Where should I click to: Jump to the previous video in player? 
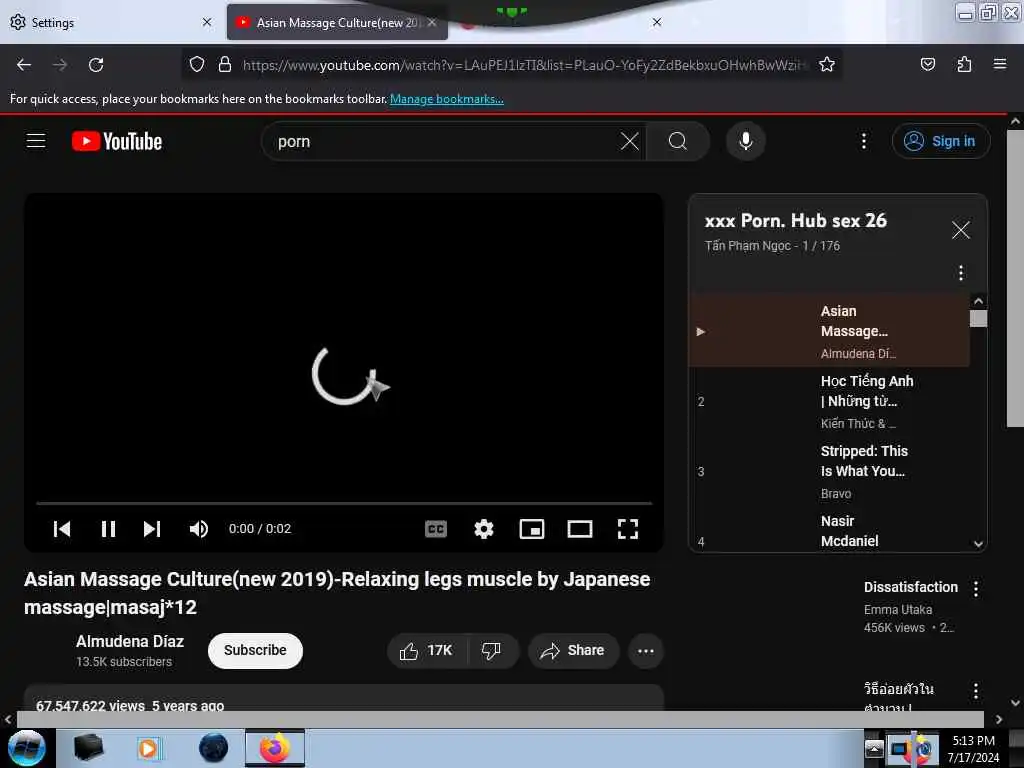coord(61,528)
